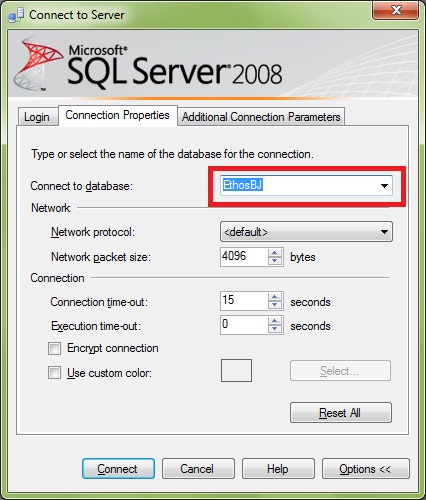426x500 pixels.
Task: Click the Execution time-out field showing 0
Action: point(243,325)
